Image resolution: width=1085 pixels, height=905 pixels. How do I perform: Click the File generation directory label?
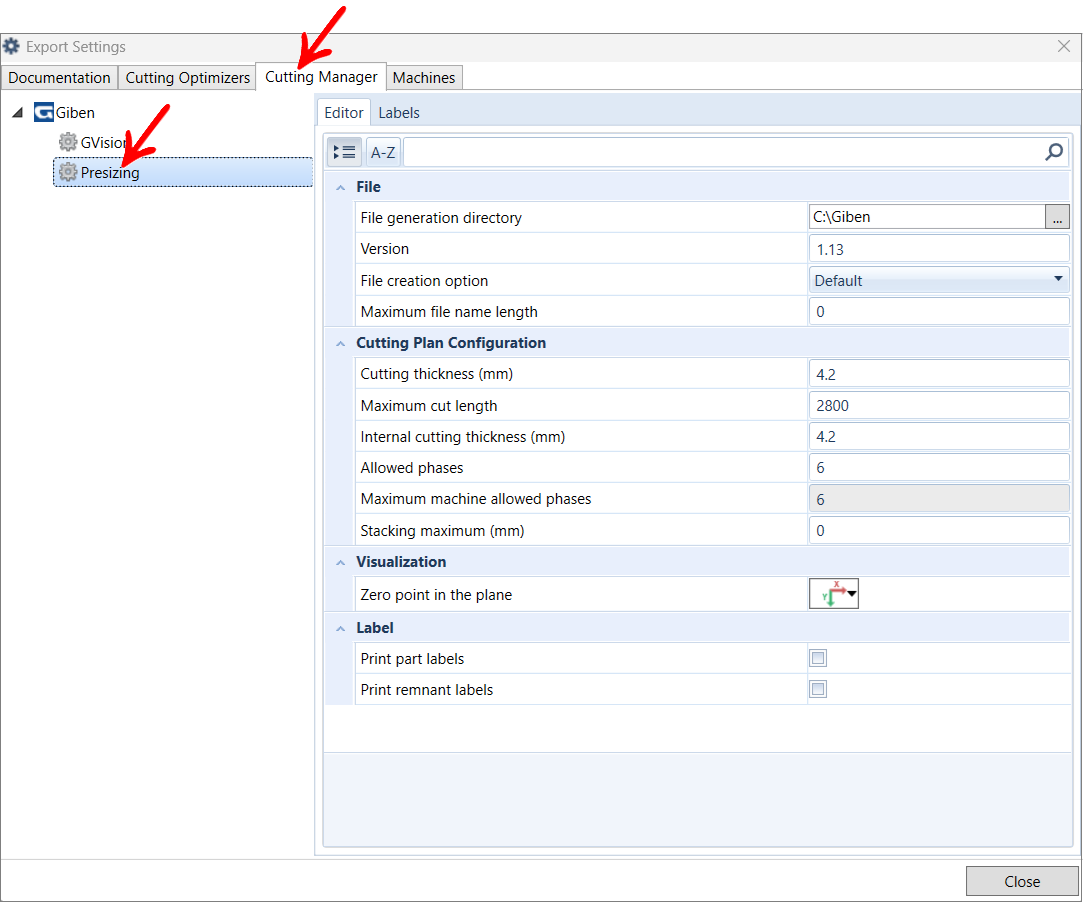click(x=441, y=218)
